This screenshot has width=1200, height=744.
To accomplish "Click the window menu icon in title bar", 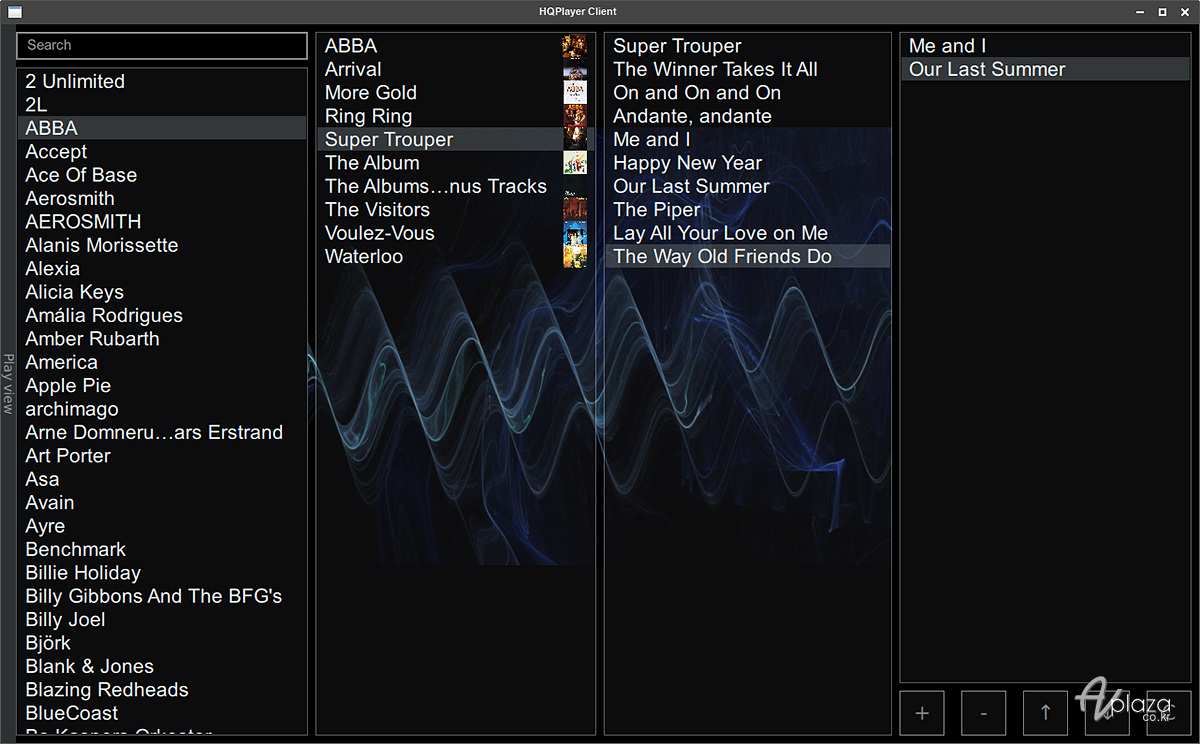I will pos(15,12).
